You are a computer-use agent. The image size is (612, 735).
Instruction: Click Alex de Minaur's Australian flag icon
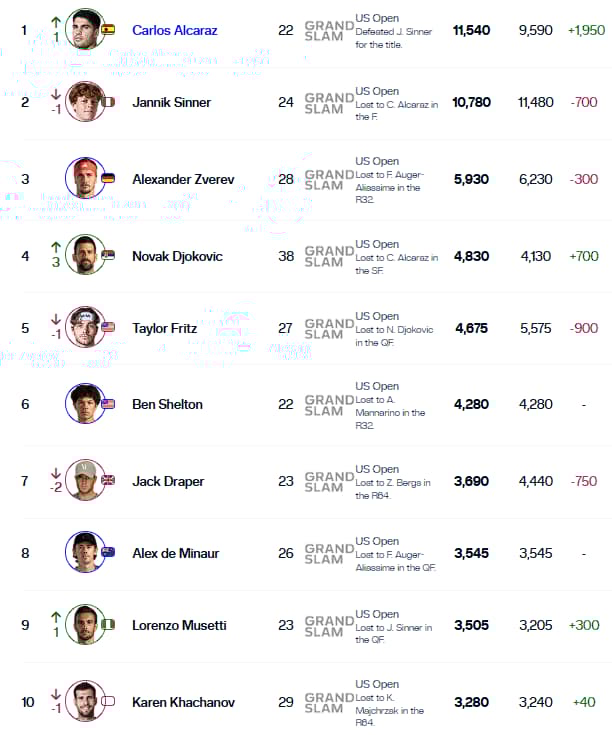click(x=108, y=552)
